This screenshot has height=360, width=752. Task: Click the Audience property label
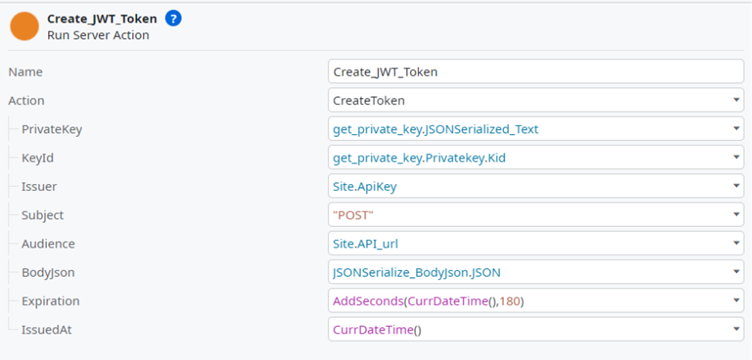coord(48,244)
